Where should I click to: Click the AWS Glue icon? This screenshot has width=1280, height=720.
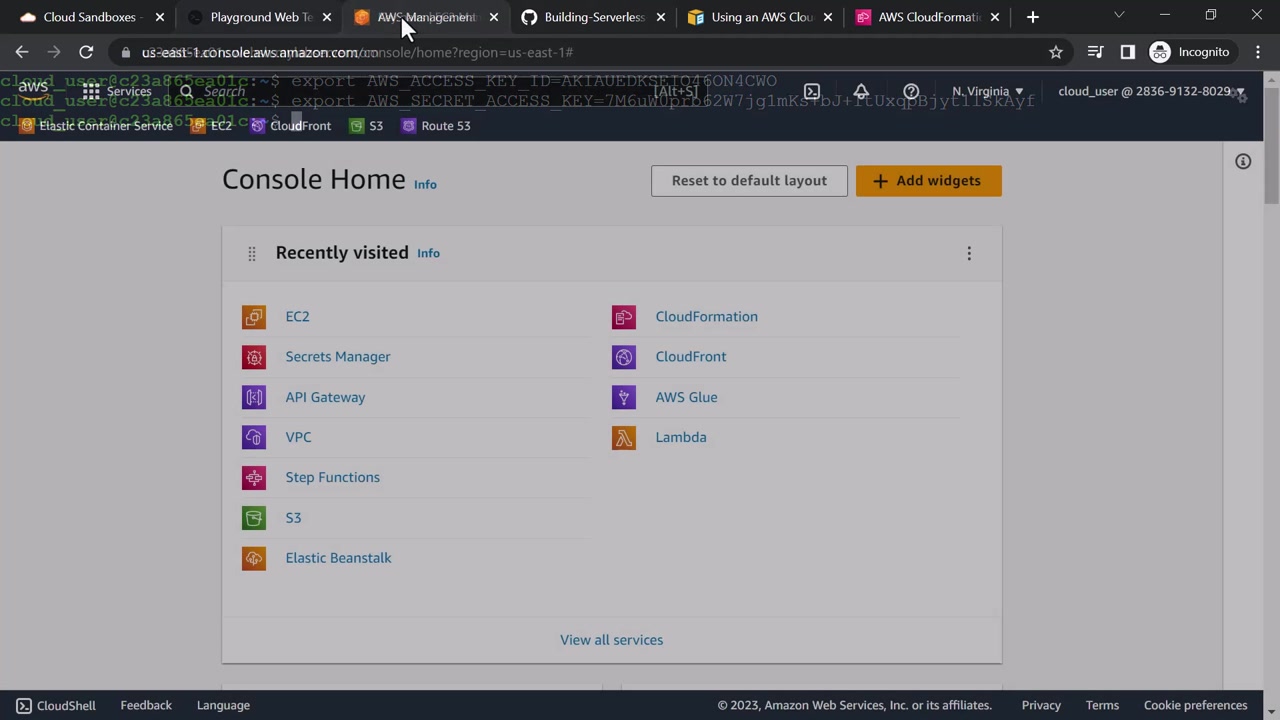click(624, 397)
